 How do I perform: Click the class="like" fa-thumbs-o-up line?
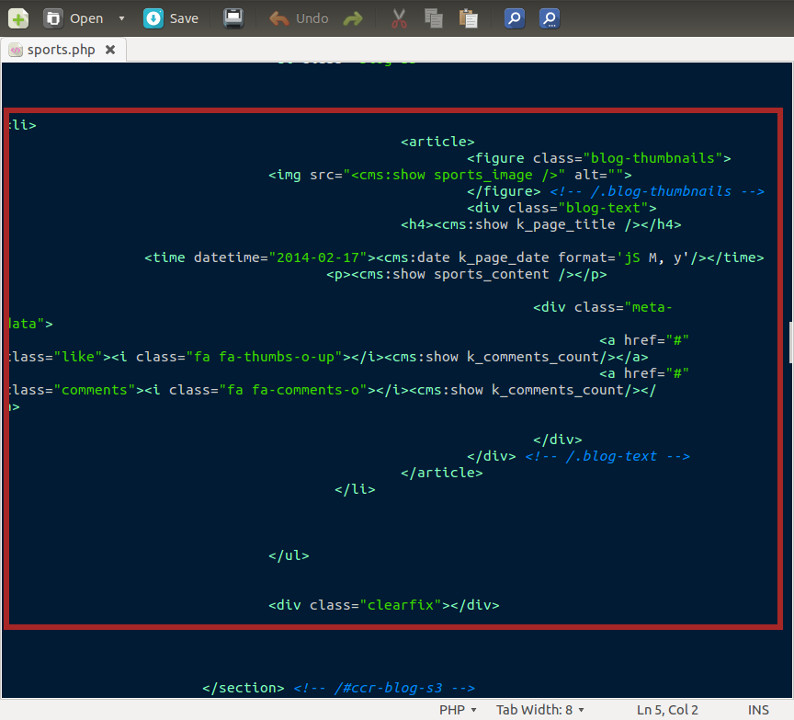[328, 357]
